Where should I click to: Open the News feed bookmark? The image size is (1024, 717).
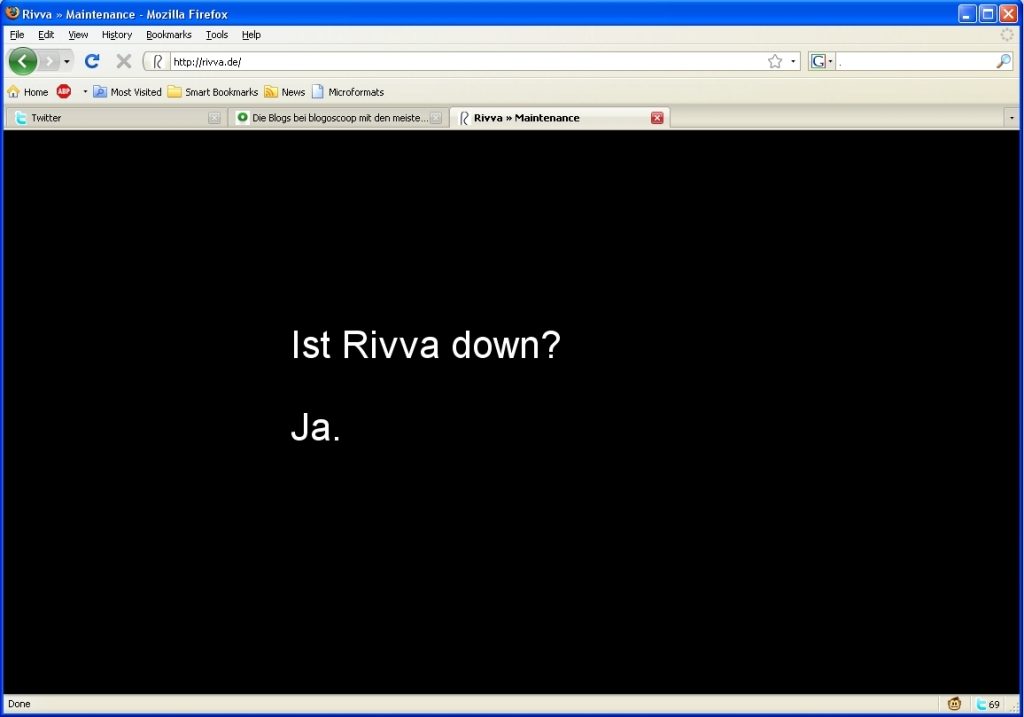coord(285,92)
